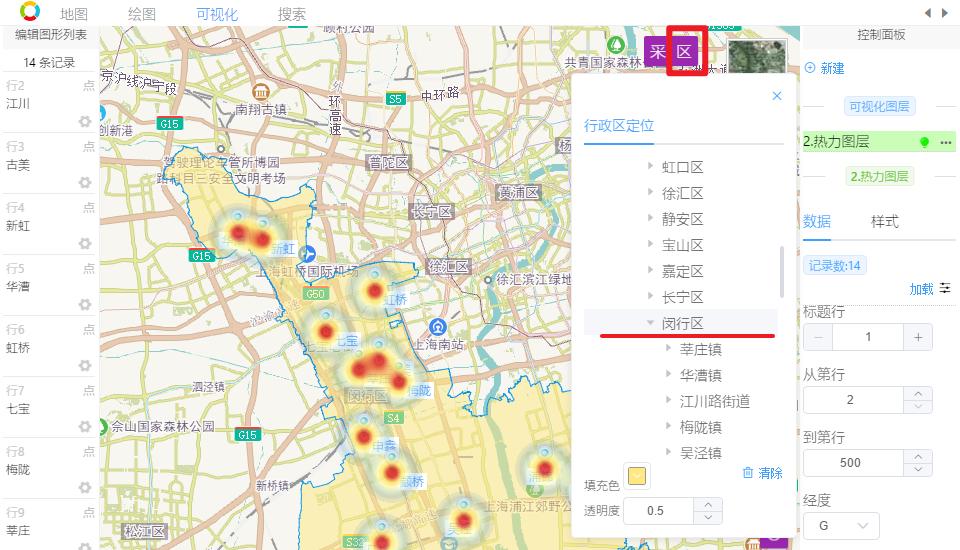Open settings gear for 新虹 row
Screen dimensions: 960x550
point(85,243)
